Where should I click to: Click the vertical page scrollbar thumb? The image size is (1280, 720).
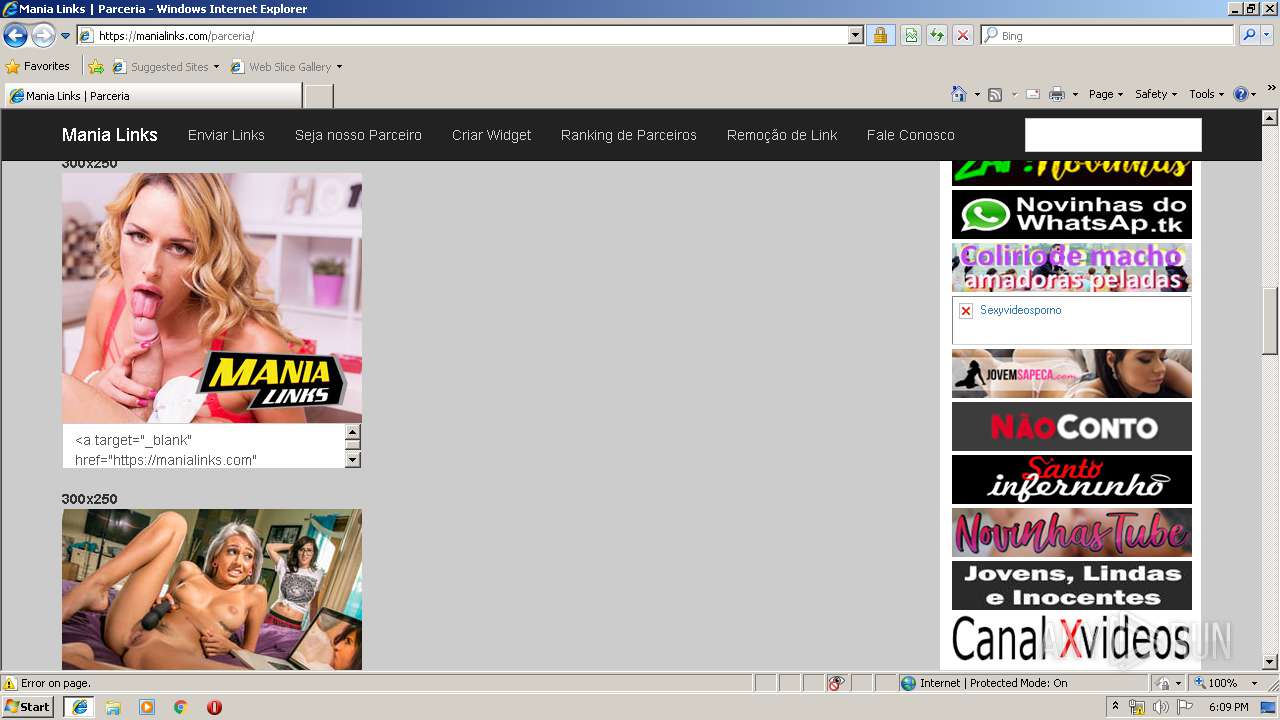(1270, 322)
